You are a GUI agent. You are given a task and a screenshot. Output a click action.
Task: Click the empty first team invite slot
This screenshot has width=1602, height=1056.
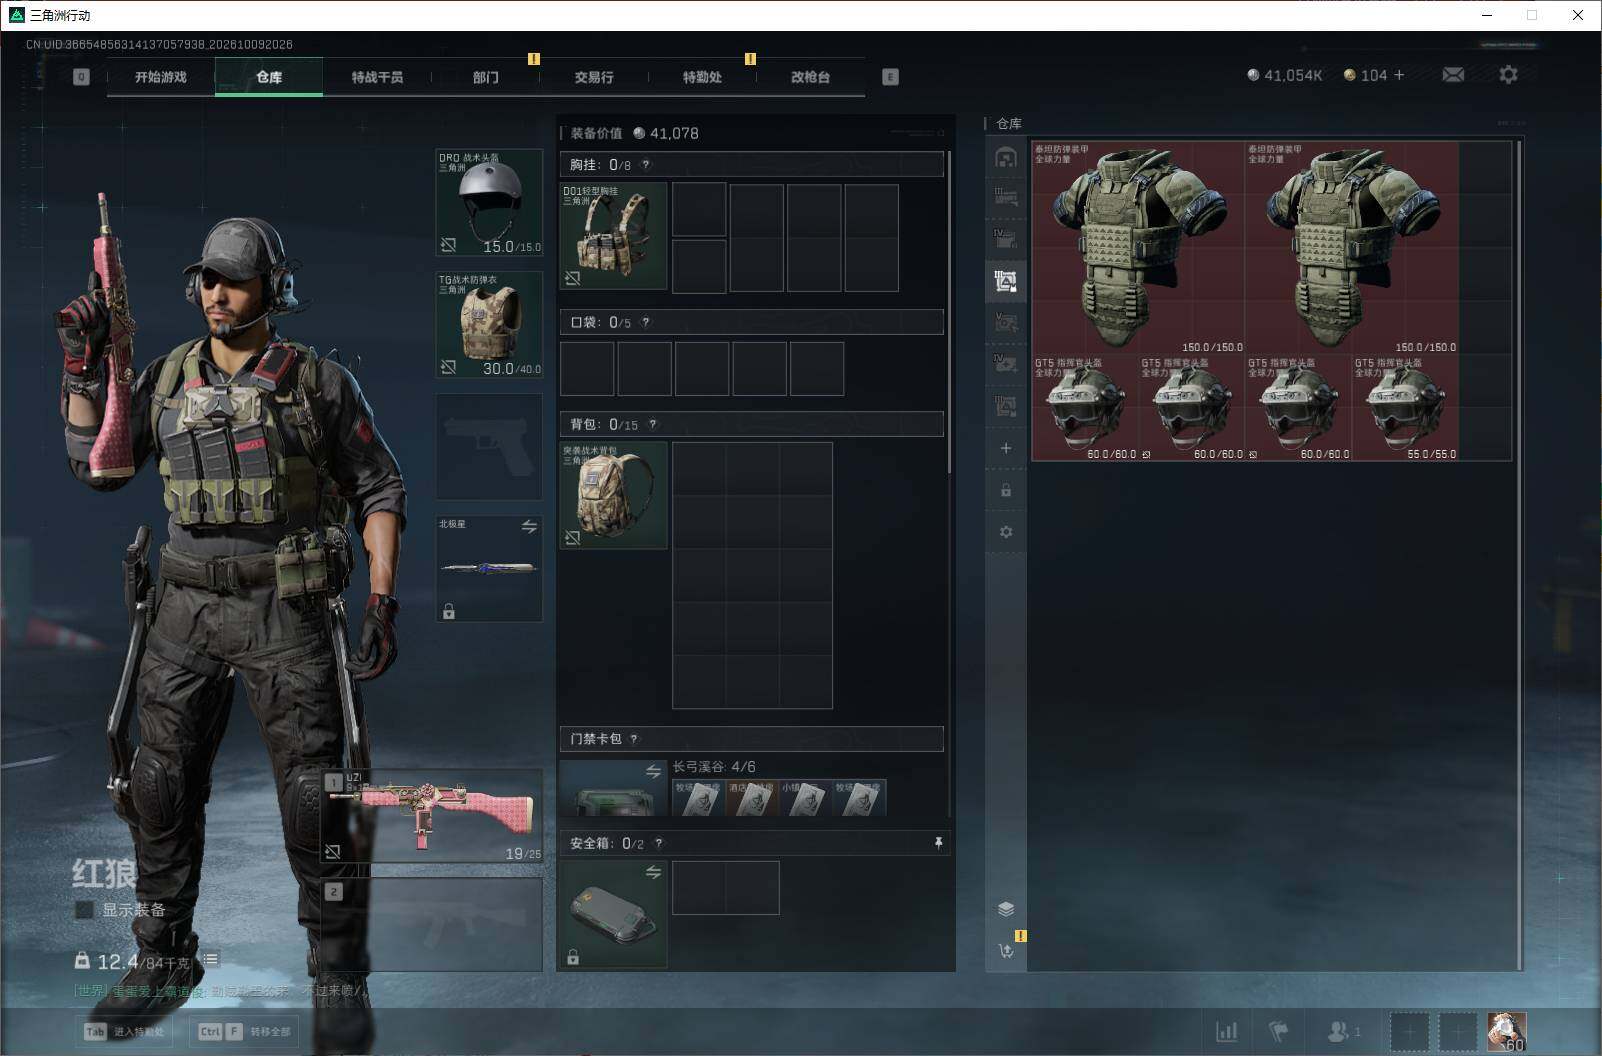point(1410,1032)
